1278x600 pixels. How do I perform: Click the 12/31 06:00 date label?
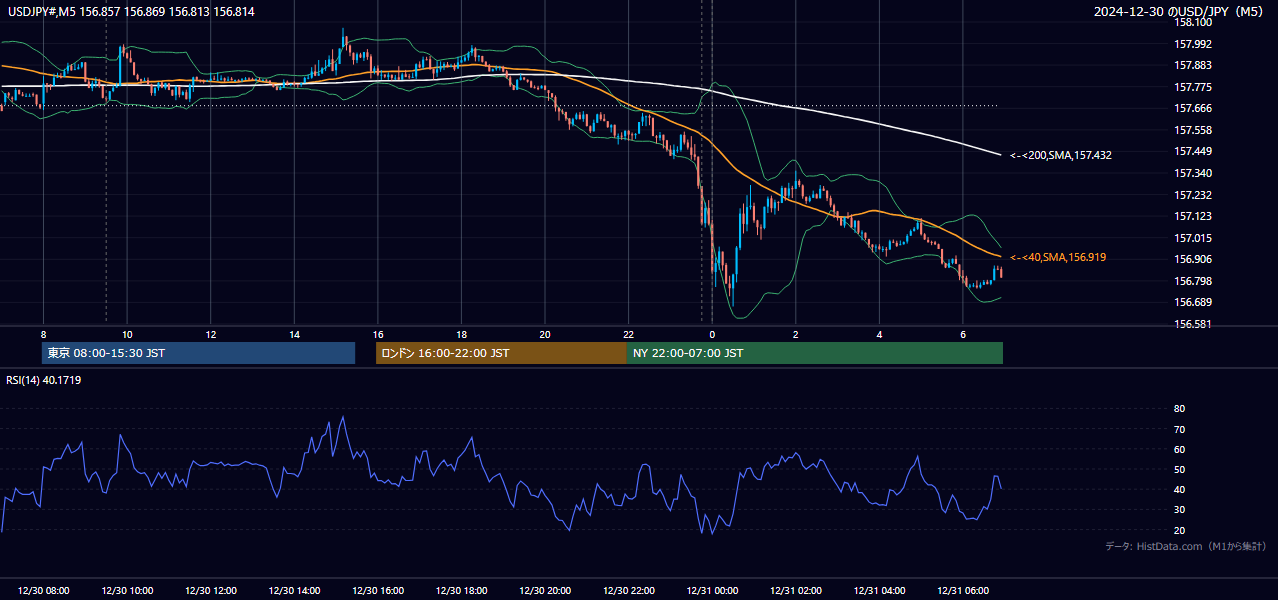[962, 591]
